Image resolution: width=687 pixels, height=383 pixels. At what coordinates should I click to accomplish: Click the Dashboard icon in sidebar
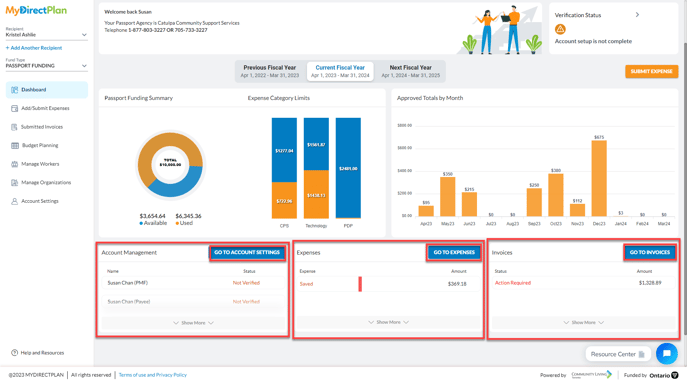click(14, 90)
